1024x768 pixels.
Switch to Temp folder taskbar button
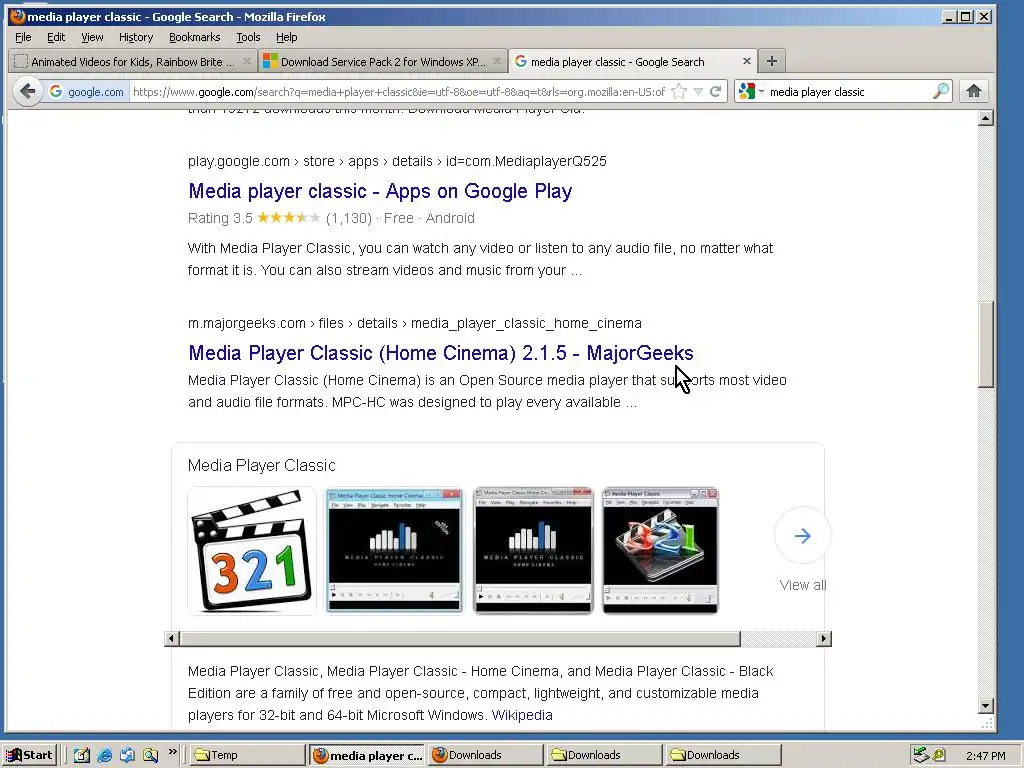click(248, 755)
